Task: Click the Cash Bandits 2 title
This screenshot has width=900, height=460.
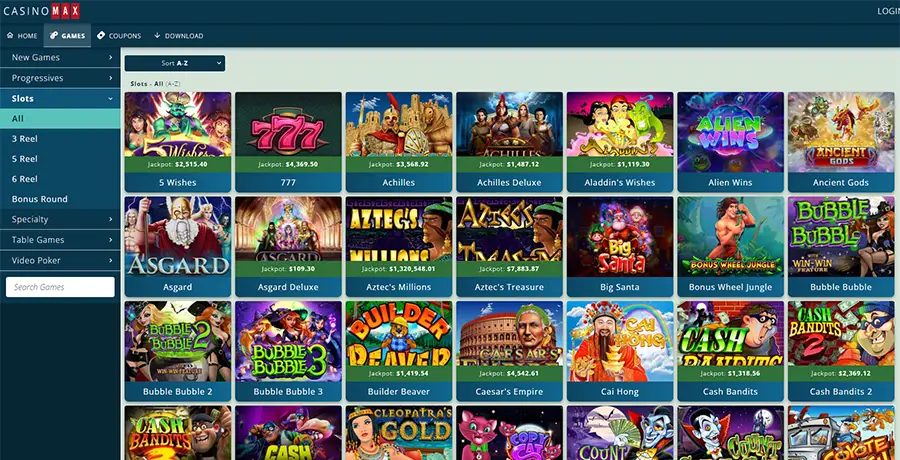Action: 841,392
